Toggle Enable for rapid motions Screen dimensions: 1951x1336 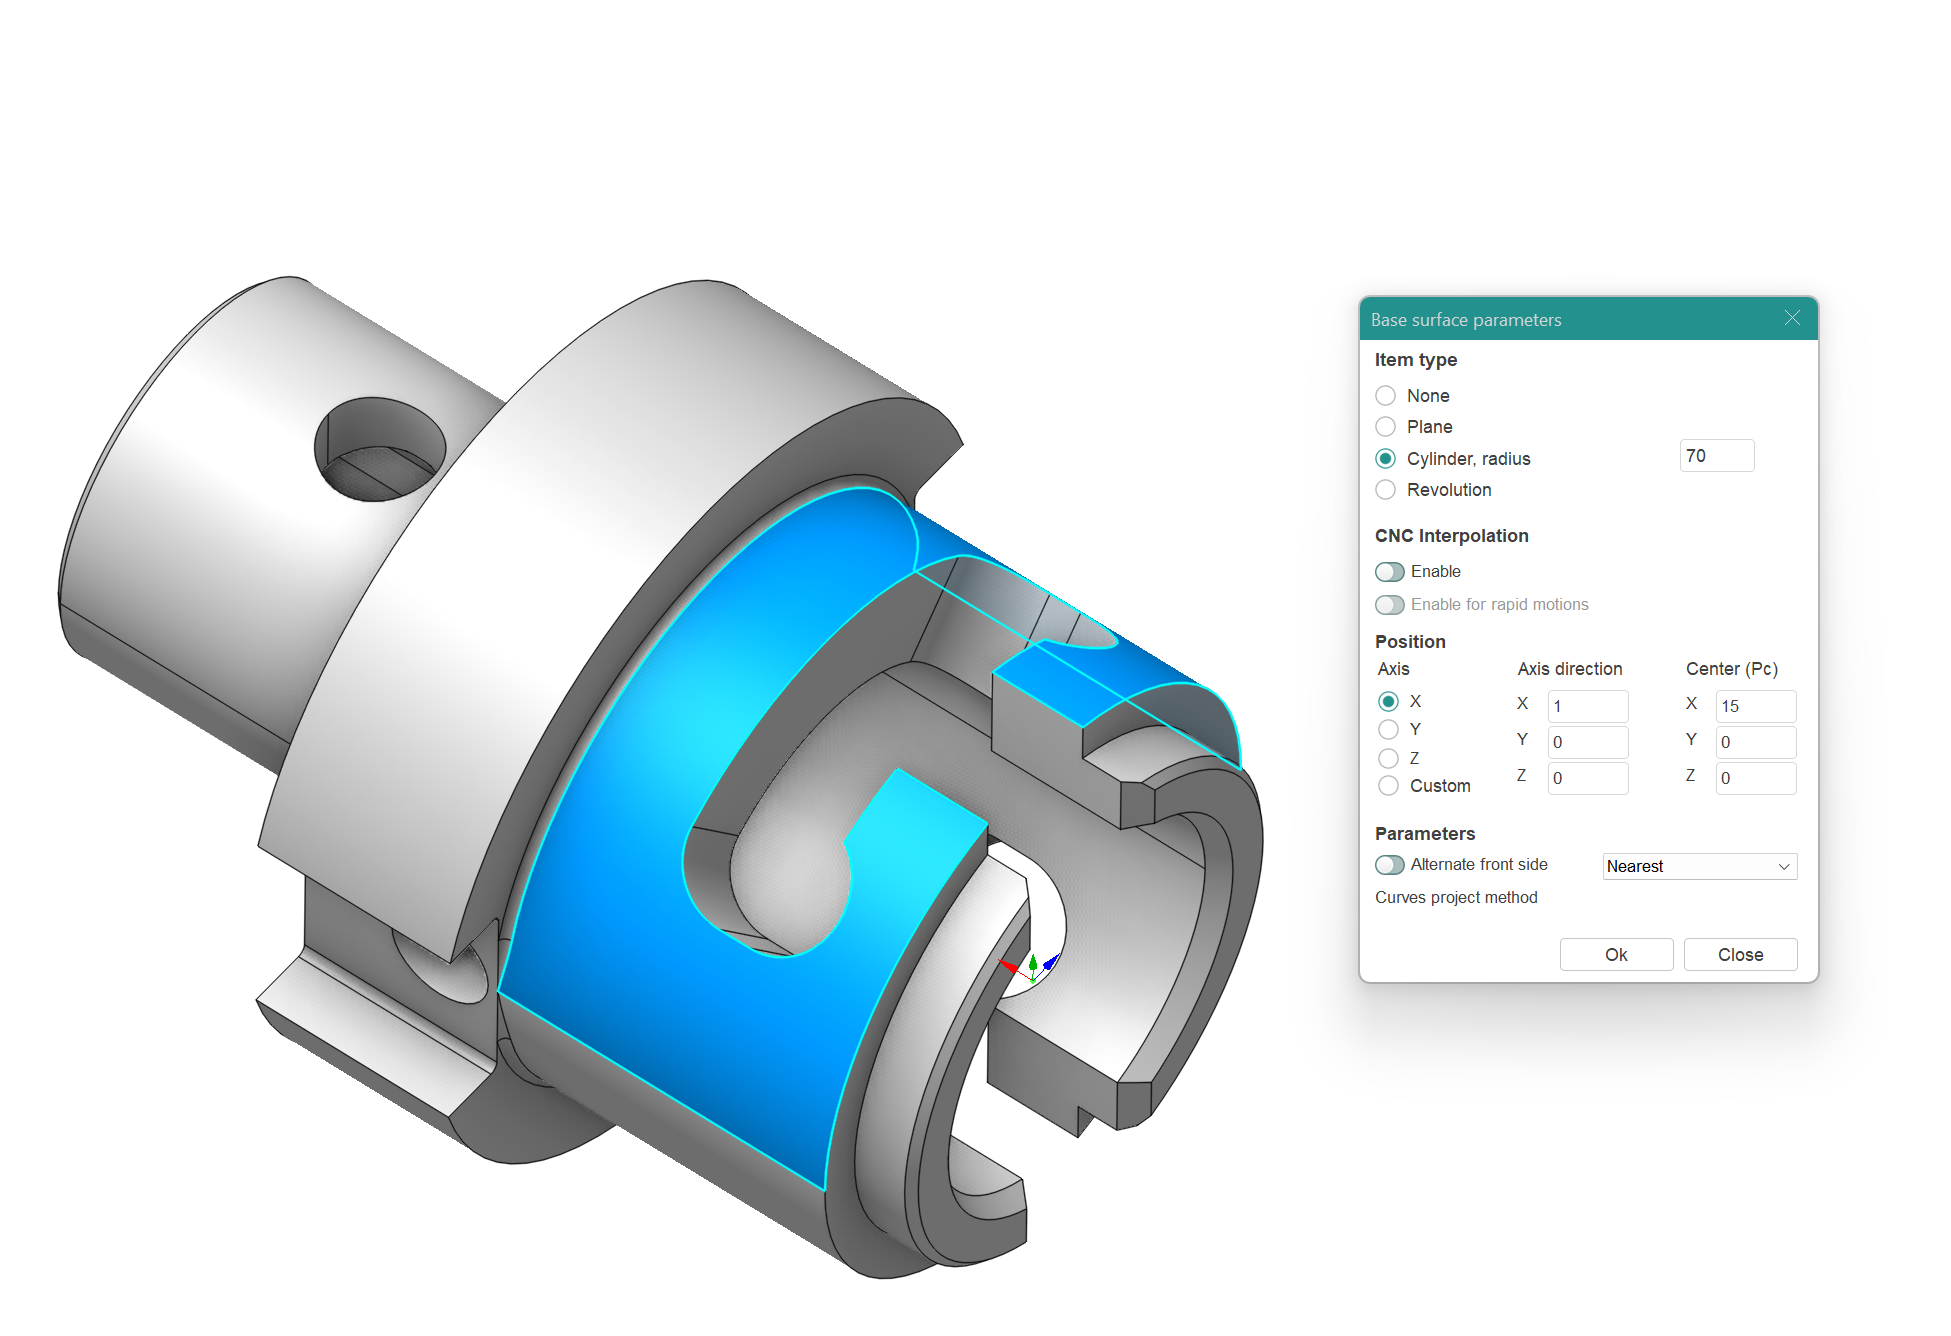click(1390, 605)
